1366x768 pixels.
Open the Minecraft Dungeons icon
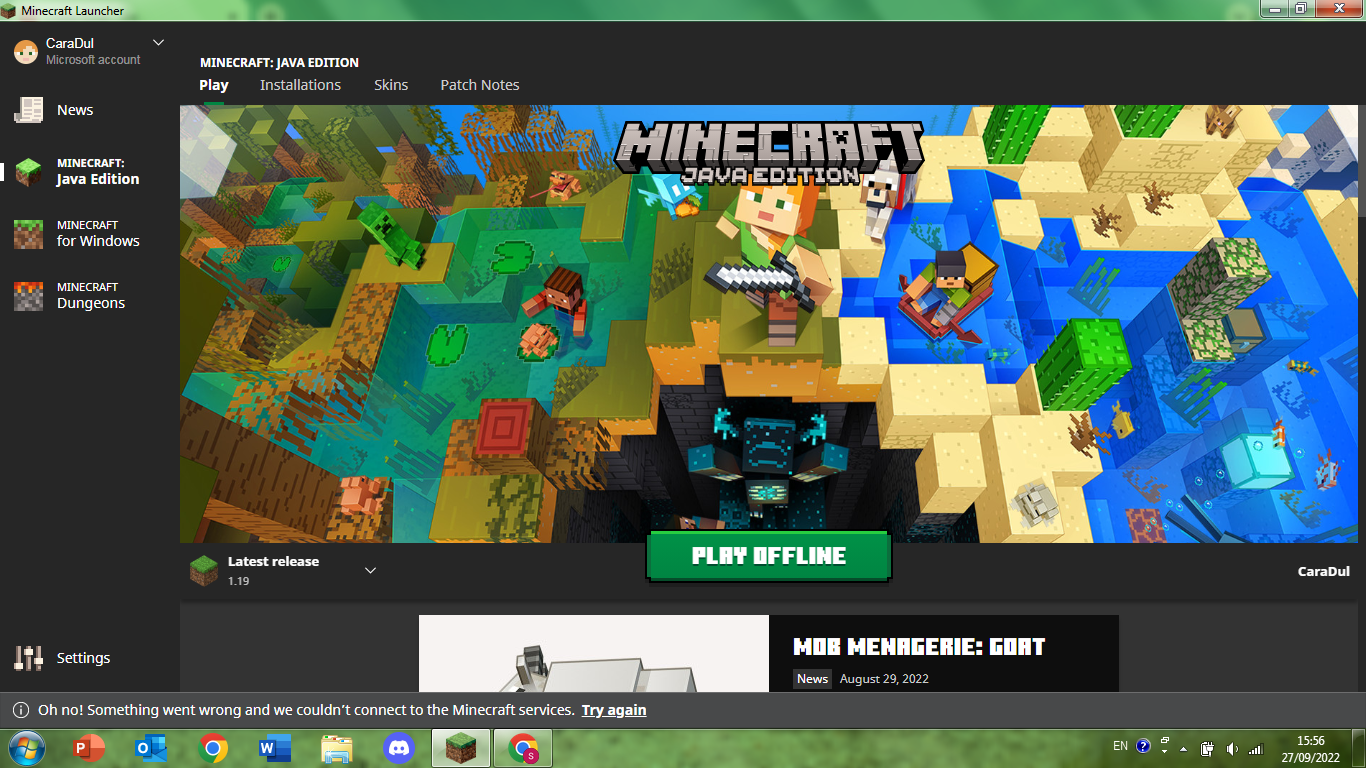click(x=28, y=296)
